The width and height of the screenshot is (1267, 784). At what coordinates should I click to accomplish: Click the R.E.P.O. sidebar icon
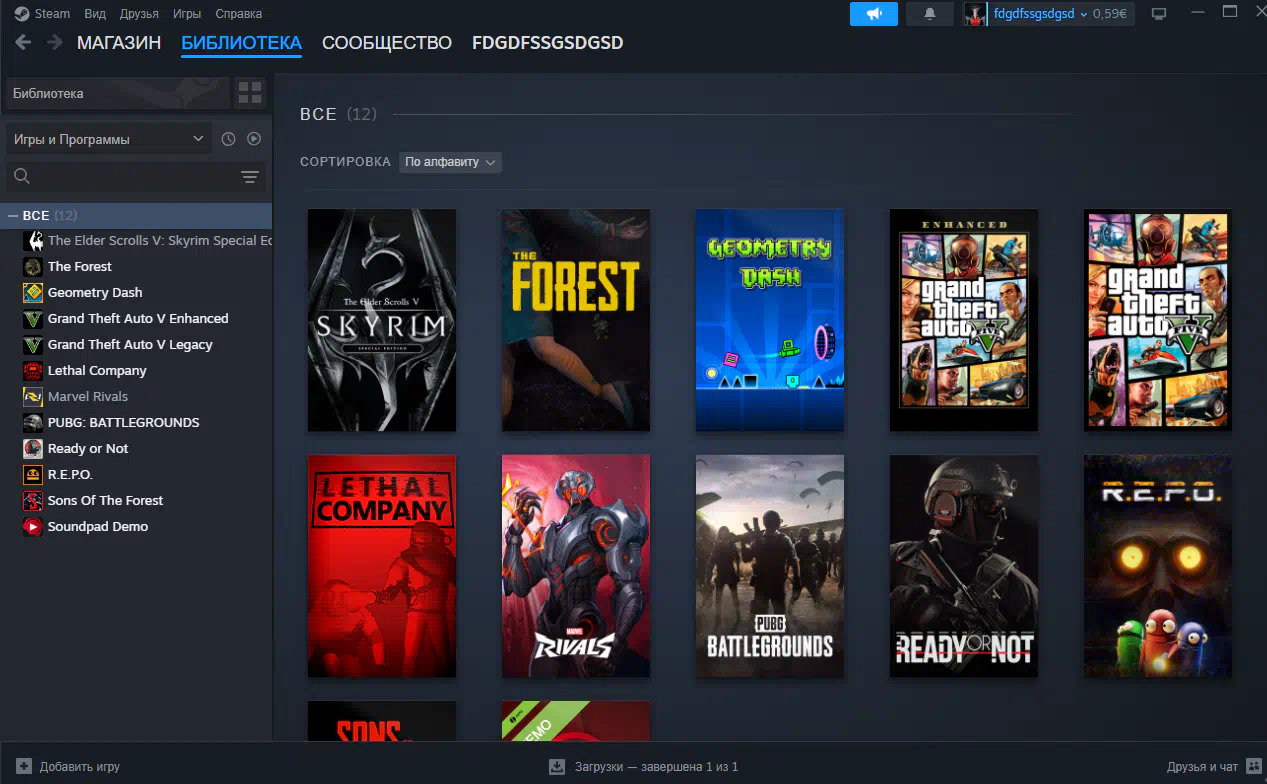pos(33,474)
